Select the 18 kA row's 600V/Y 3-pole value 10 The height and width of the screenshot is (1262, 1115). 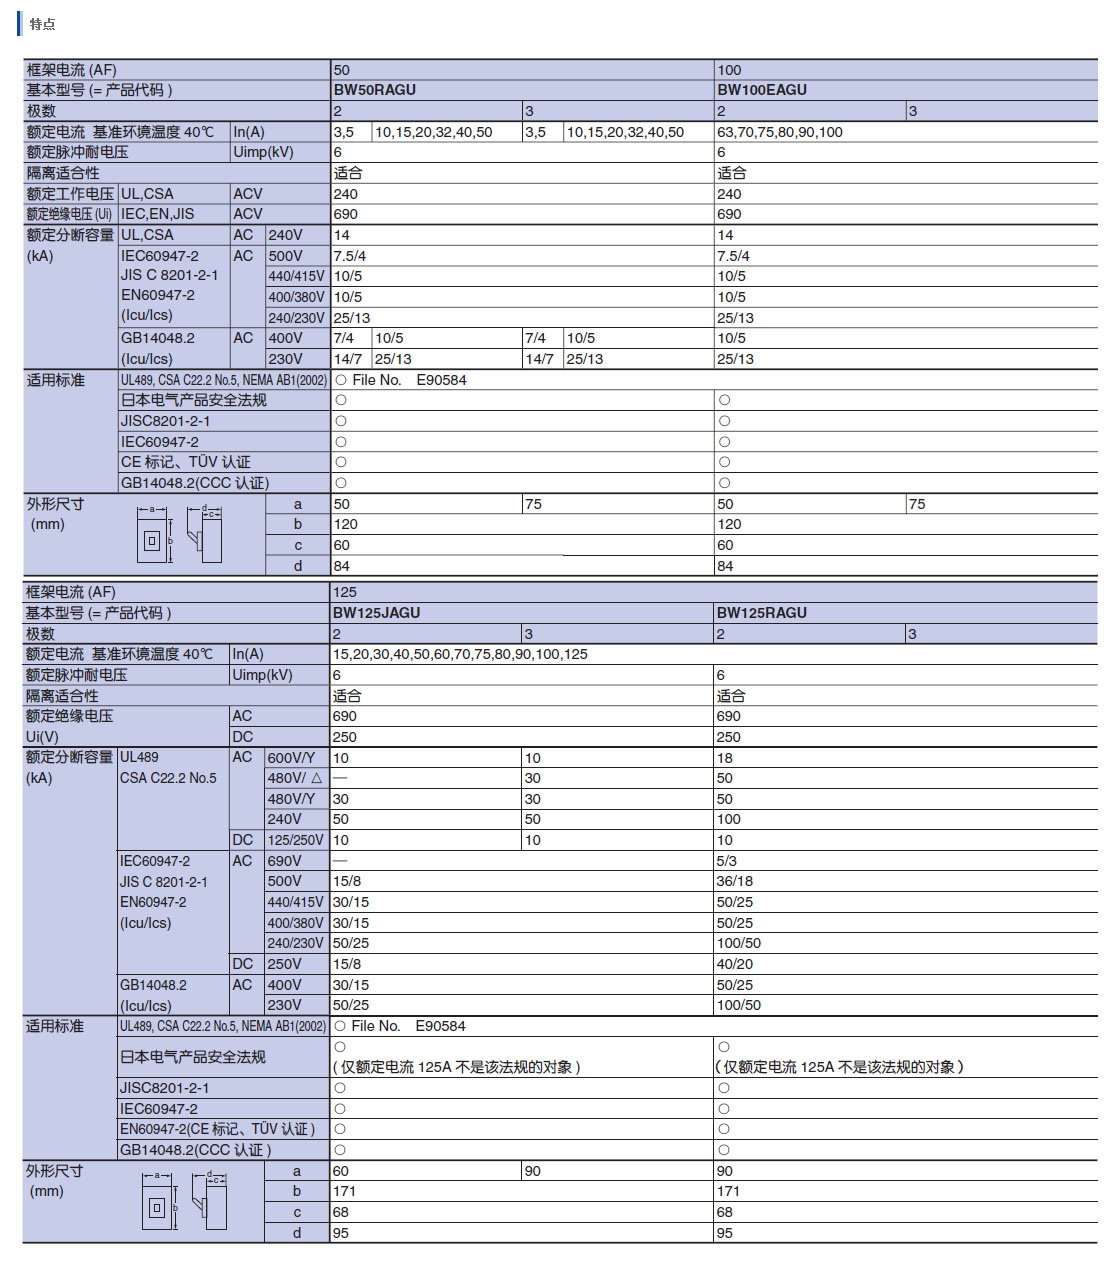pyautogui.click(x=533, y=758)
